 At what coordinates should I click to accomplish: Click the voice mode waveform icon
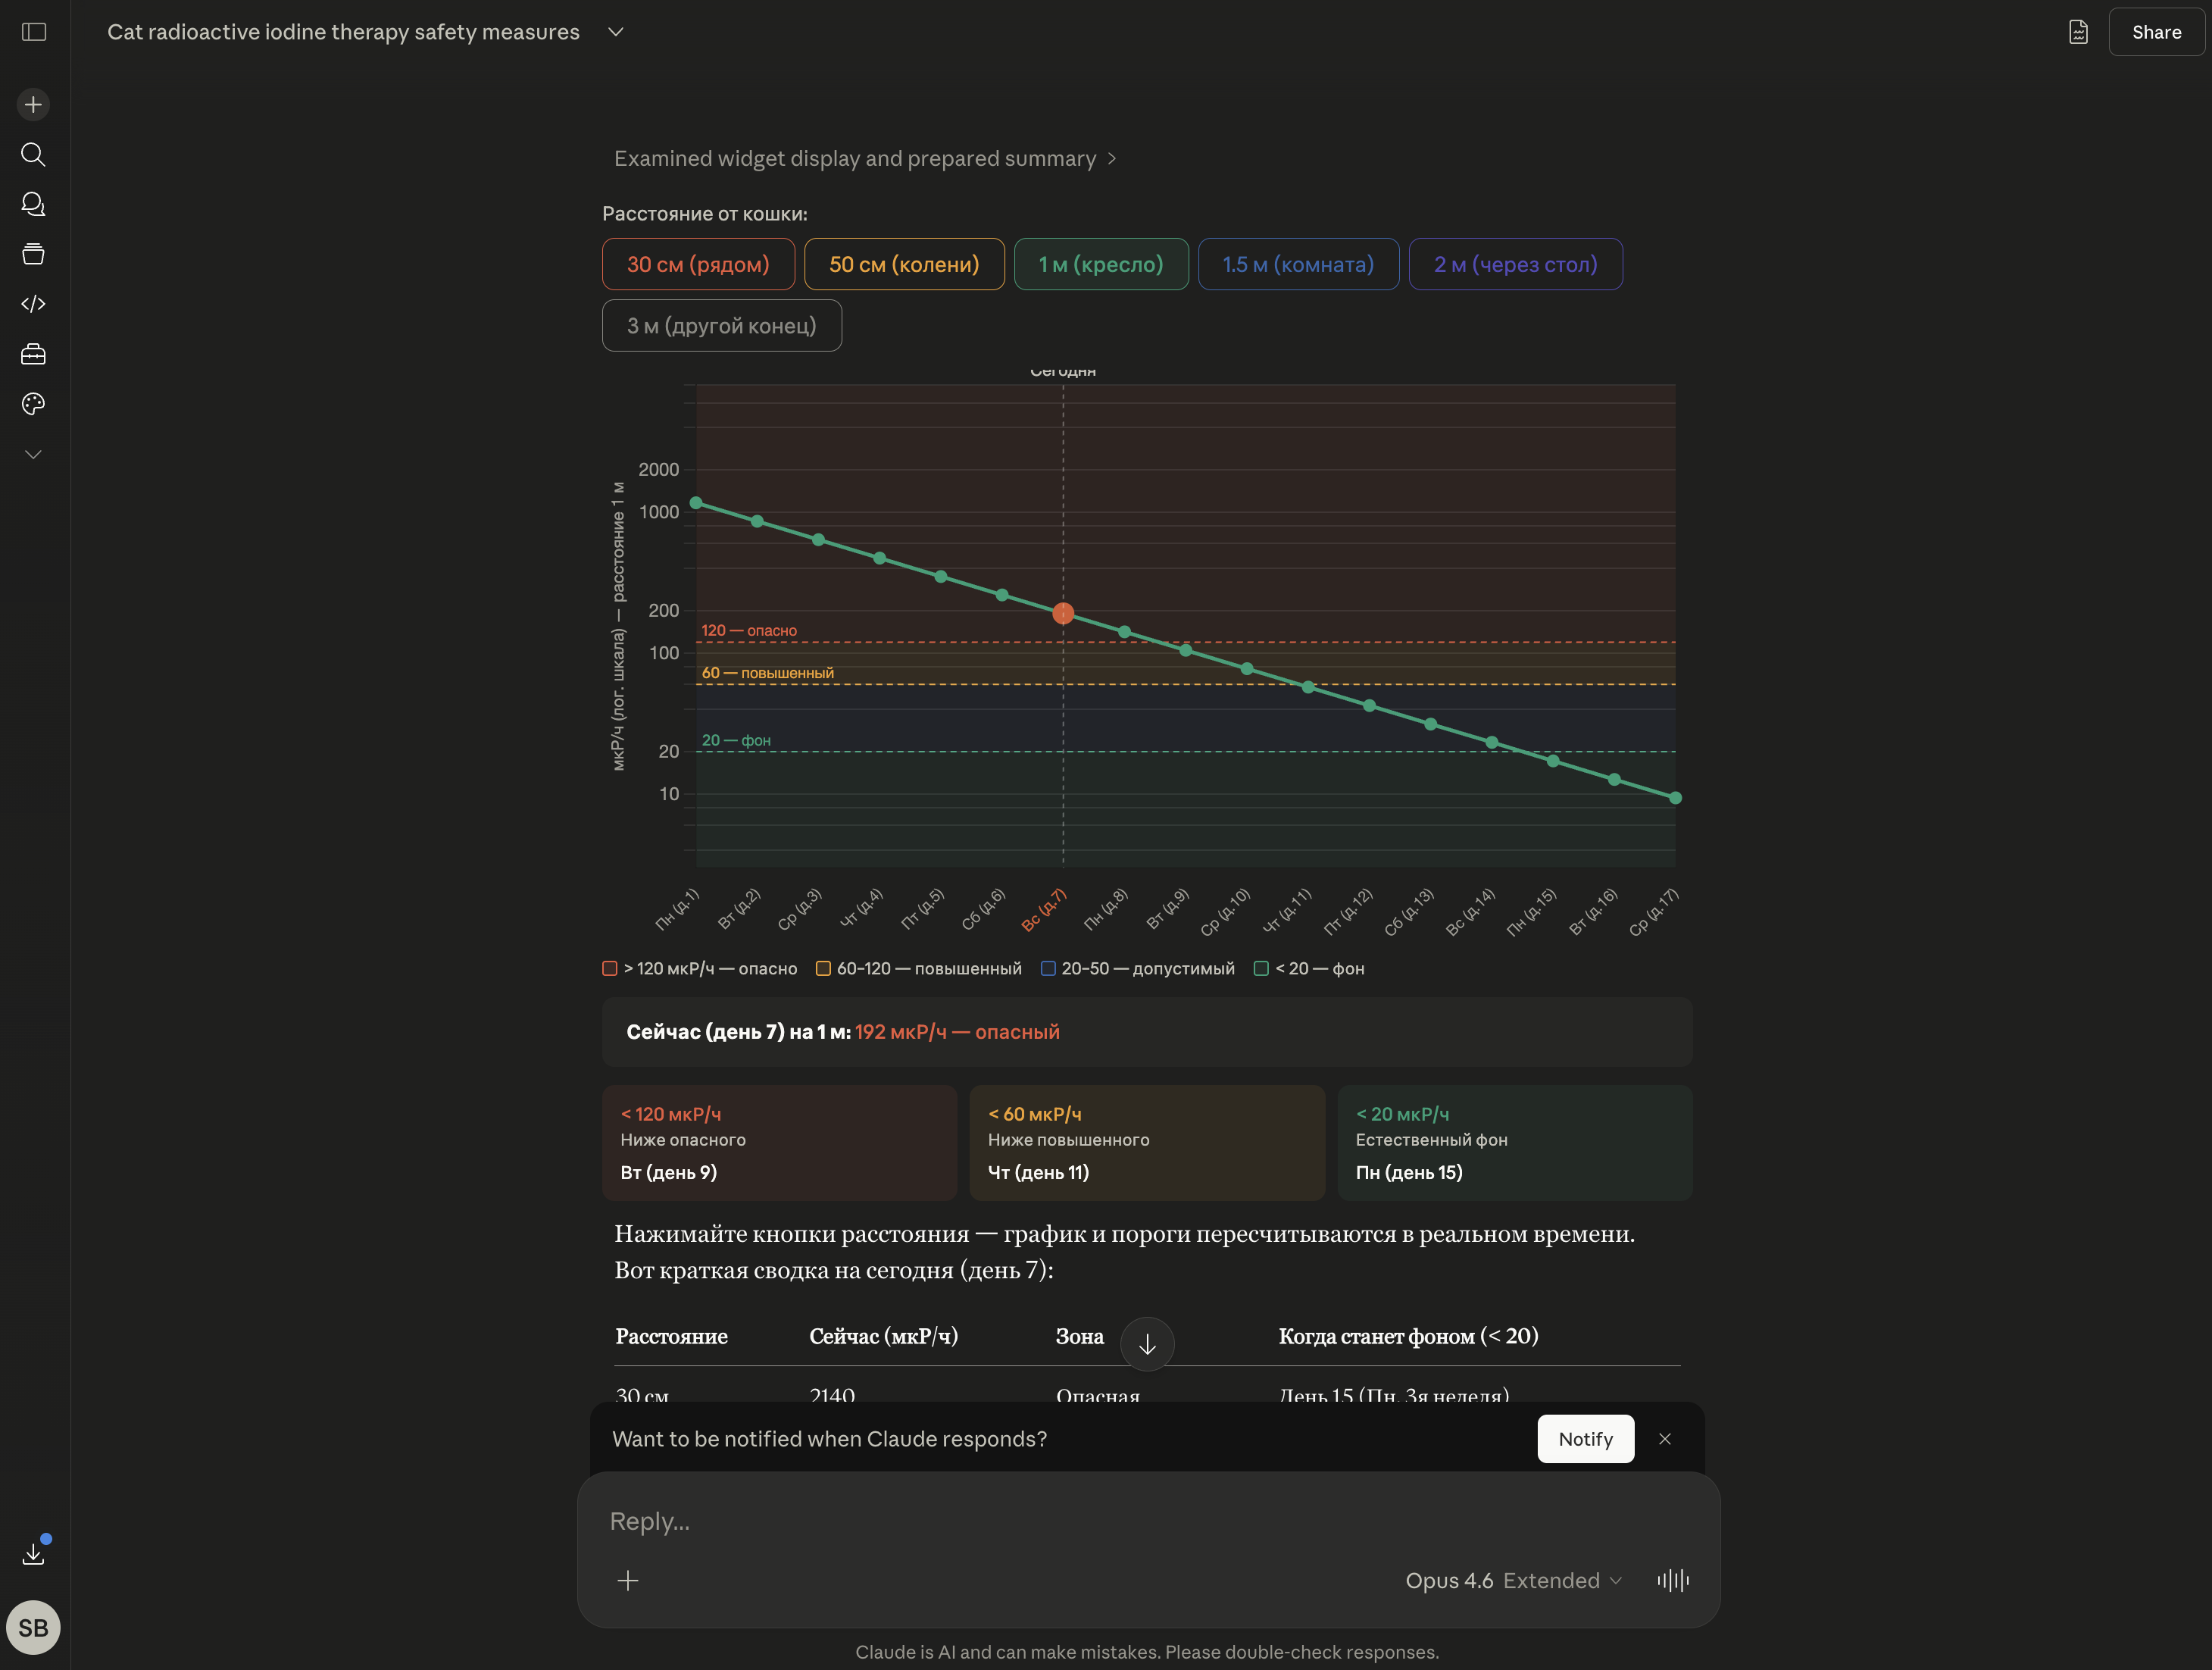pyautogui.click(x=1672, y=1580)
